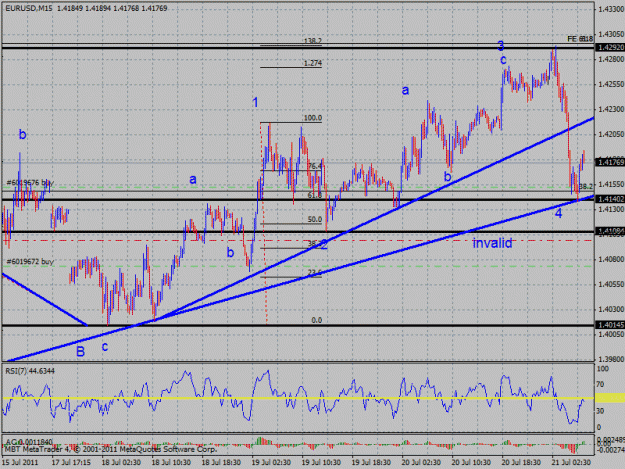
Task: Click the 1.42920 price tag on the axis
Action: pyautogui.click(x=611, y=47)
